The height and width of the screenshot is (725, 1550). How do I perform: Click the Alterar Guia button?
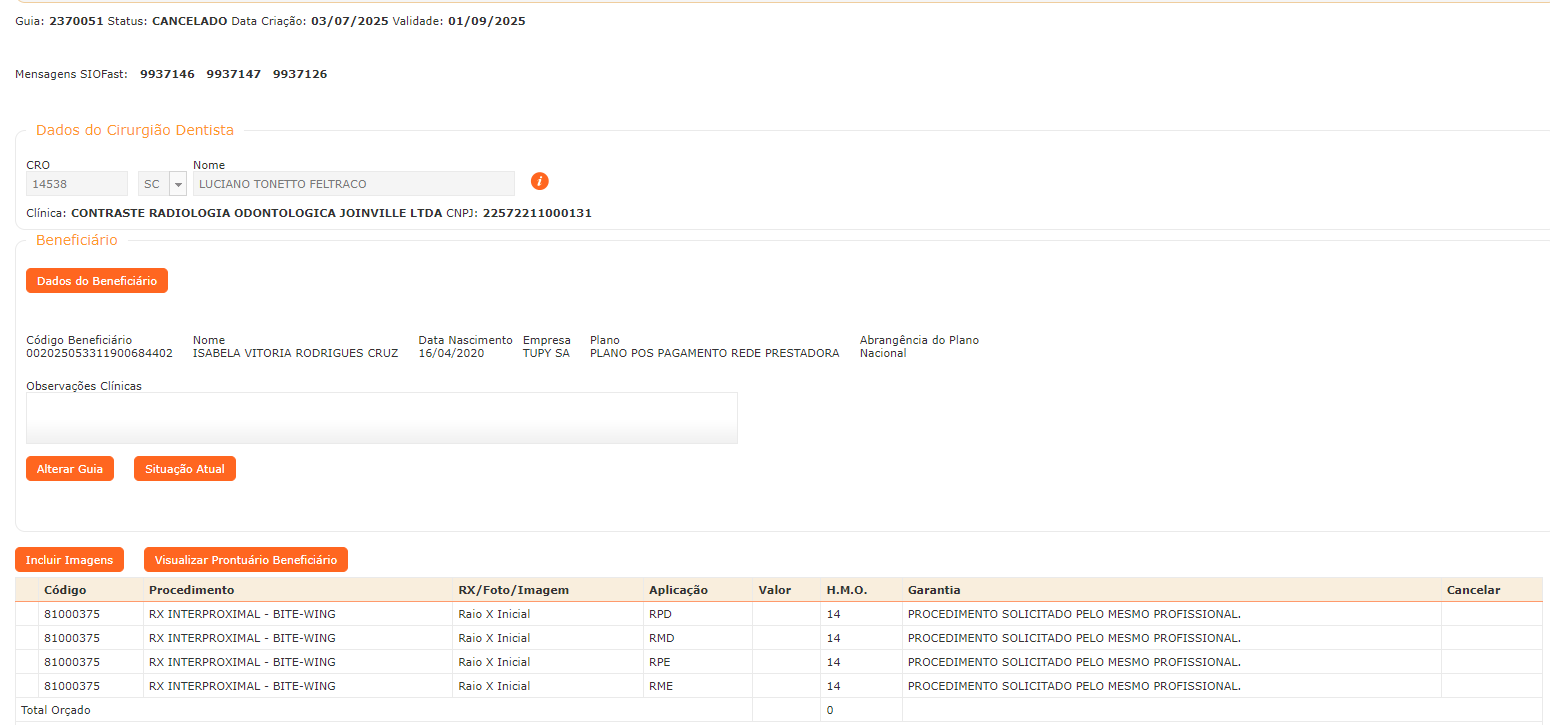pyautogui.click(x=70, y=469)
